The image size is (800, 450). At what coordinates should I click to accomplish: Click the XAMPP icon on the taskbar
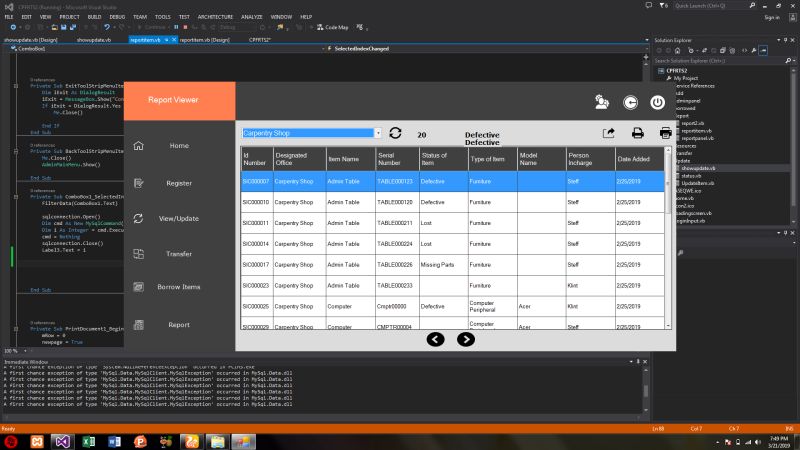coord(37,441)
